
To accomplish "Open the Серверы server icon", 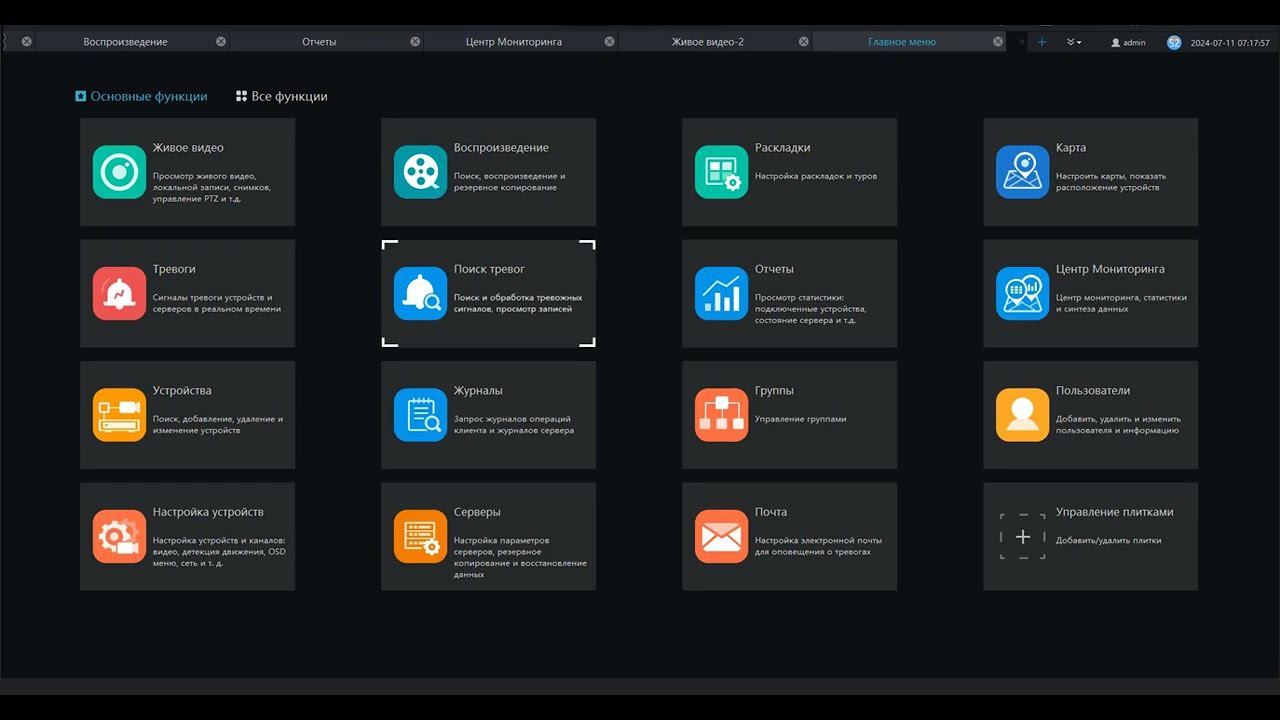I will (420, 537).
